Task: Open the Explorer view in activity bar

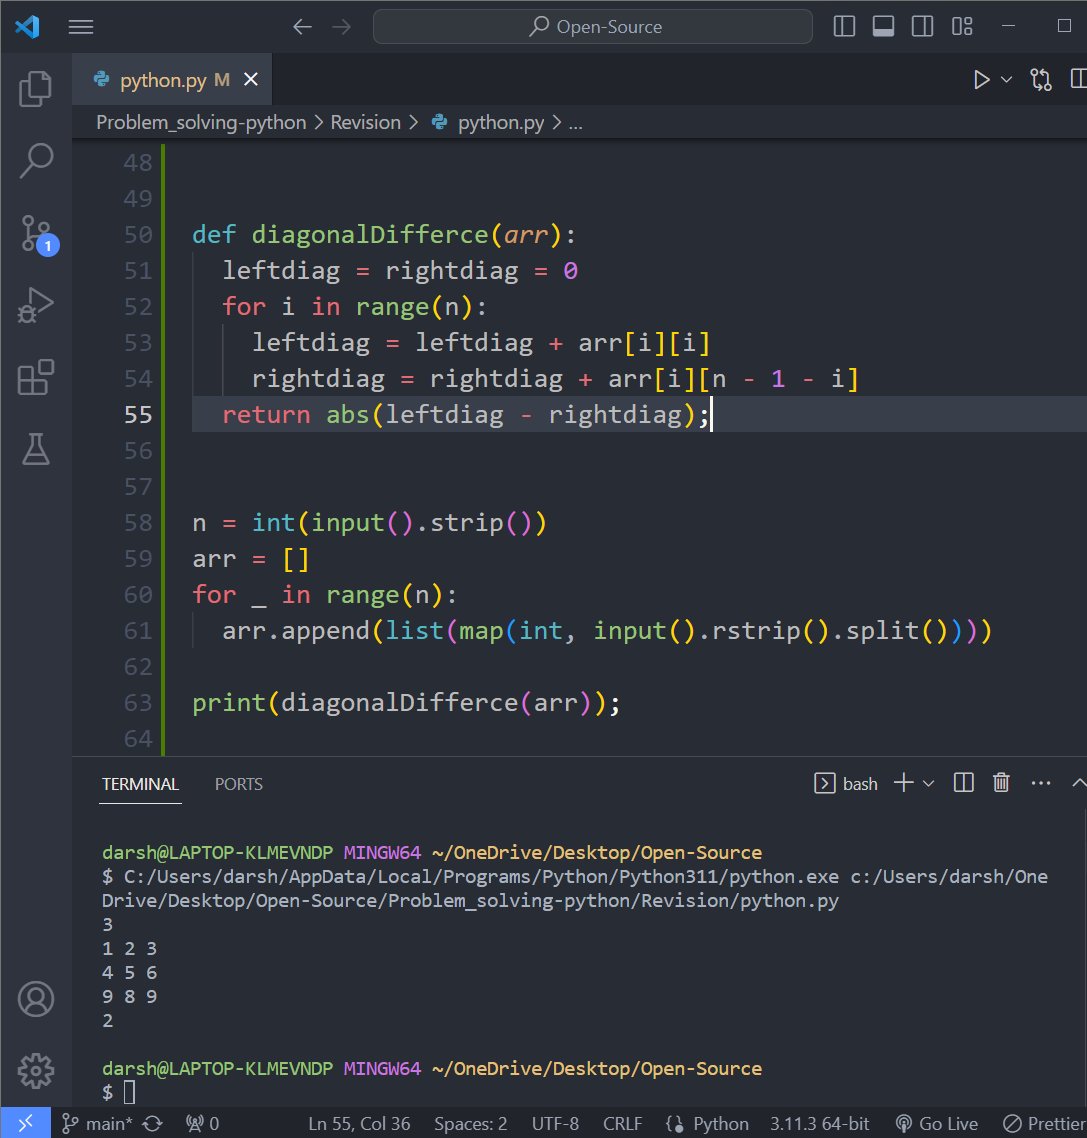Action: [x=36, y=89]
